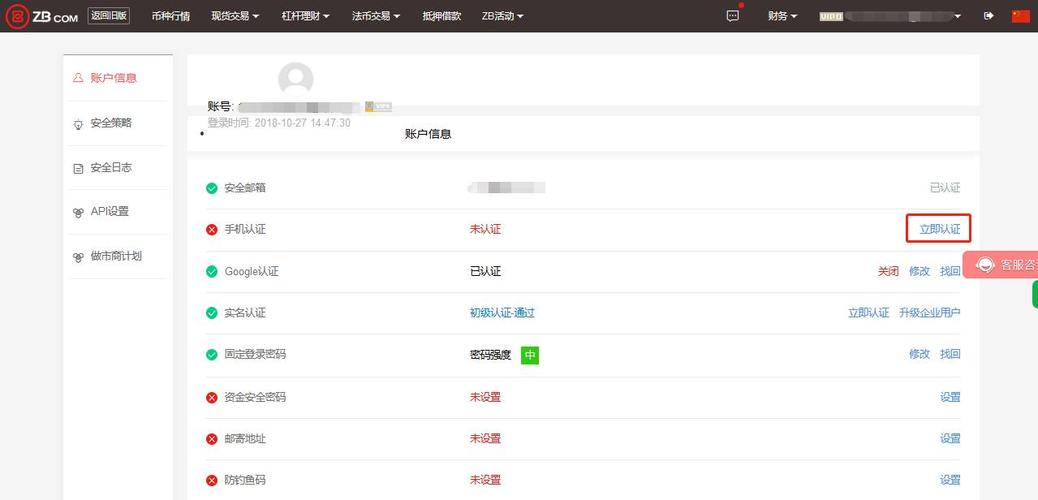Open the chat message notification icon
Screen dimensions: 1038x500
click(x=732, y=15)
